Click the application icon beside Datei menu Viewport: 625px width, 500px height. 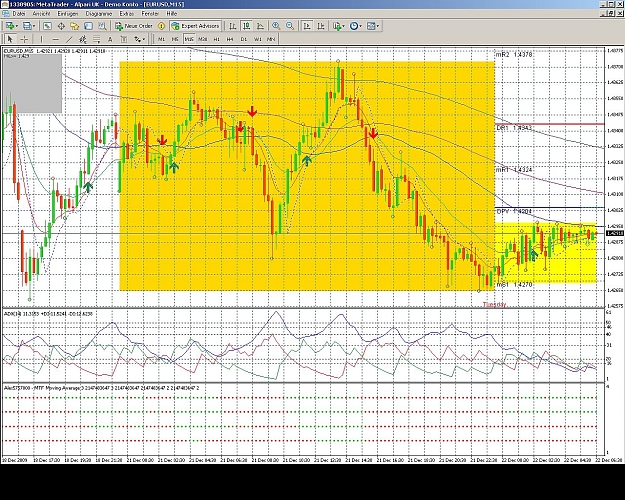click(6, 14)
